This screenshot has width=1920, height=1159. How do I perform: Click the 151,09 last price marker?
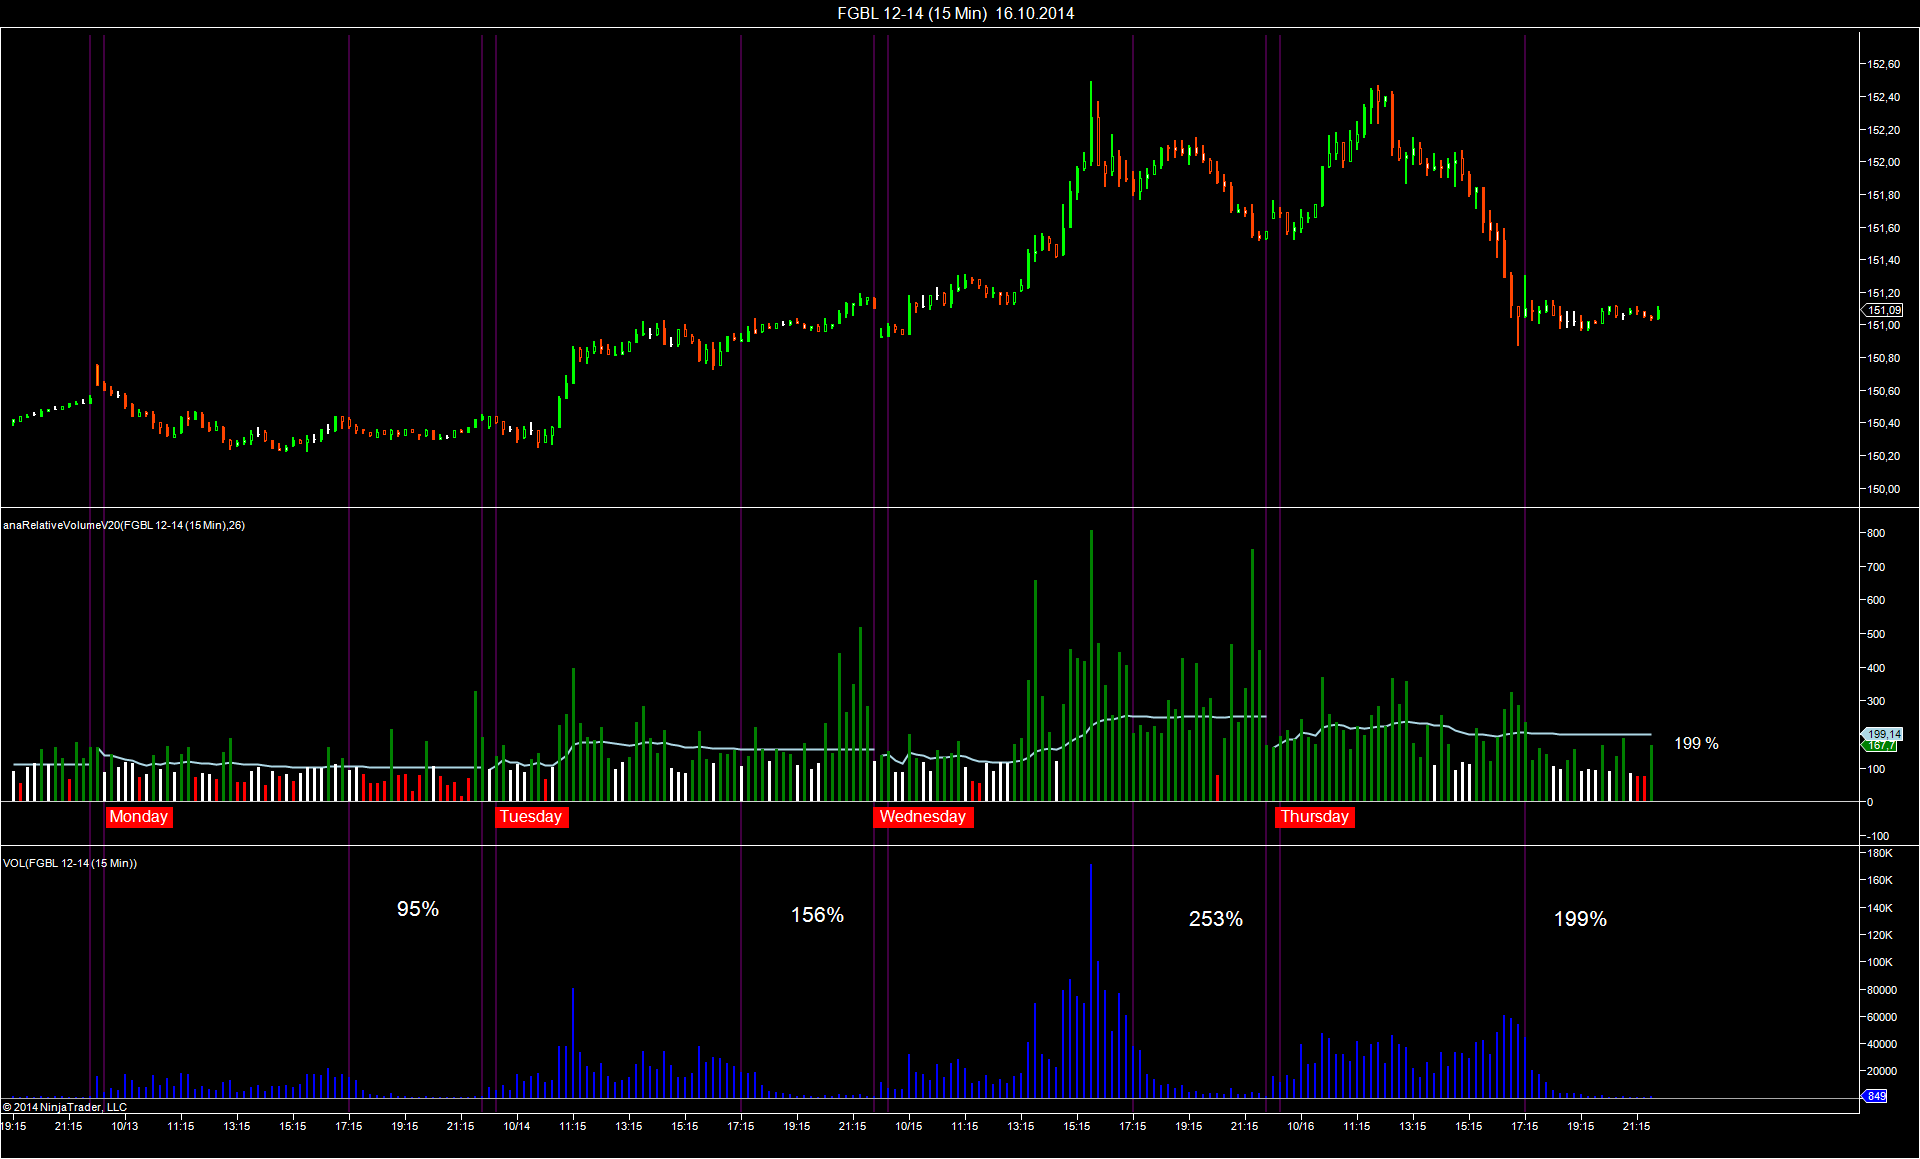pos(1885,311)
